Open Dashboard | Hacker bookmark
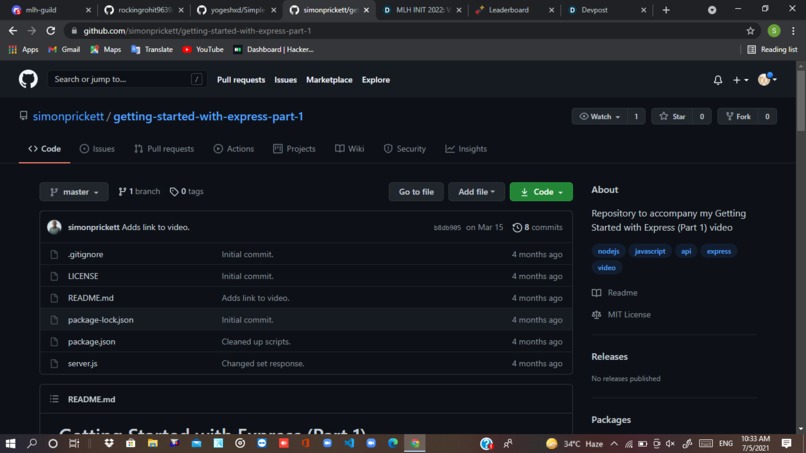Image resolution: width=806 pixels, height=453 pixels. click(x=273, y=49)
